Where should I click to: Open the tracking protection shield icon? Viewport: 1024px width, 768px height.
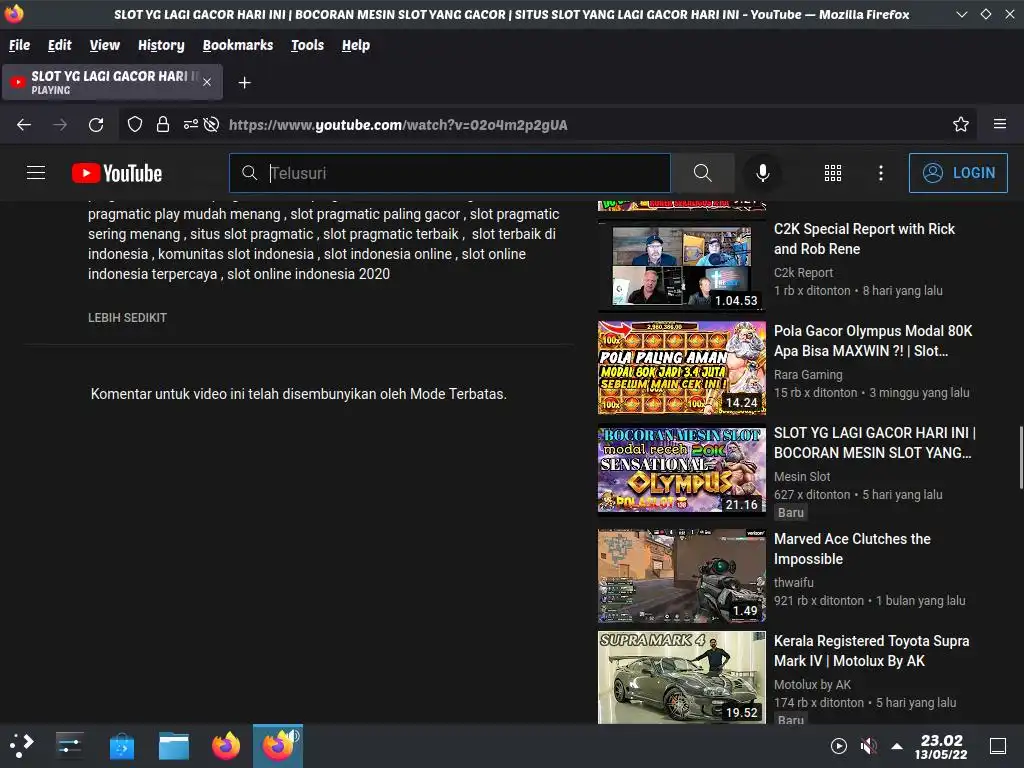click(135, 125)
